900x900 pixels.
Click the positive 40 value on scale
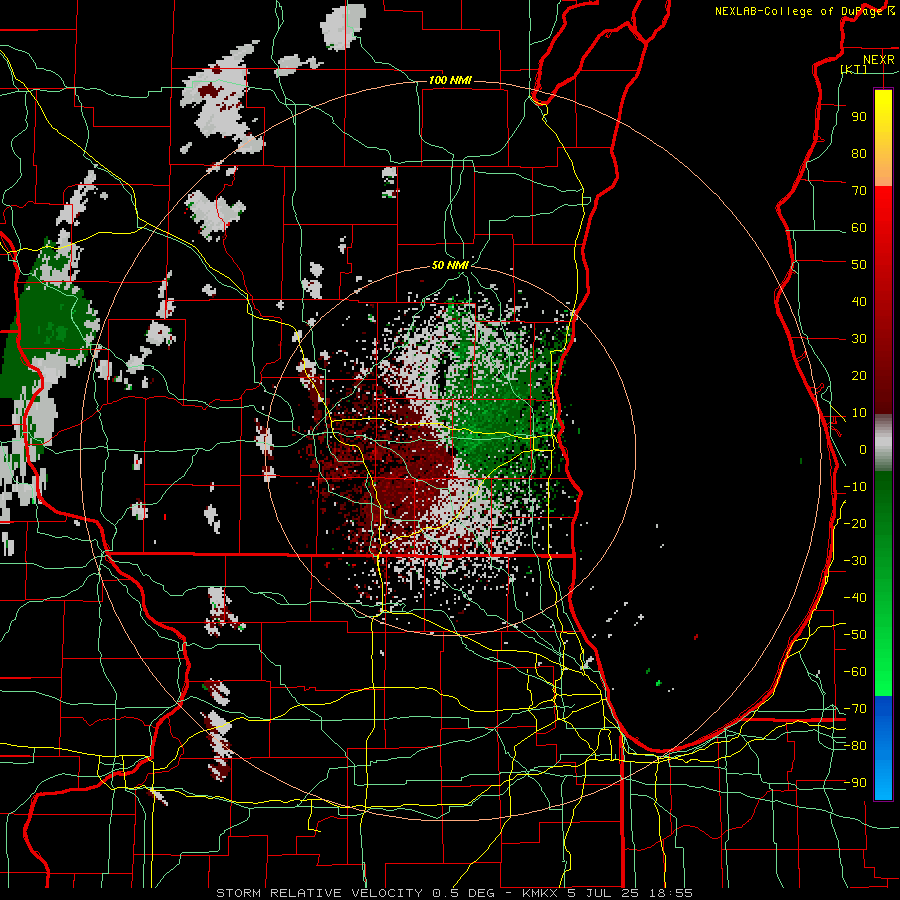[859, 301]
